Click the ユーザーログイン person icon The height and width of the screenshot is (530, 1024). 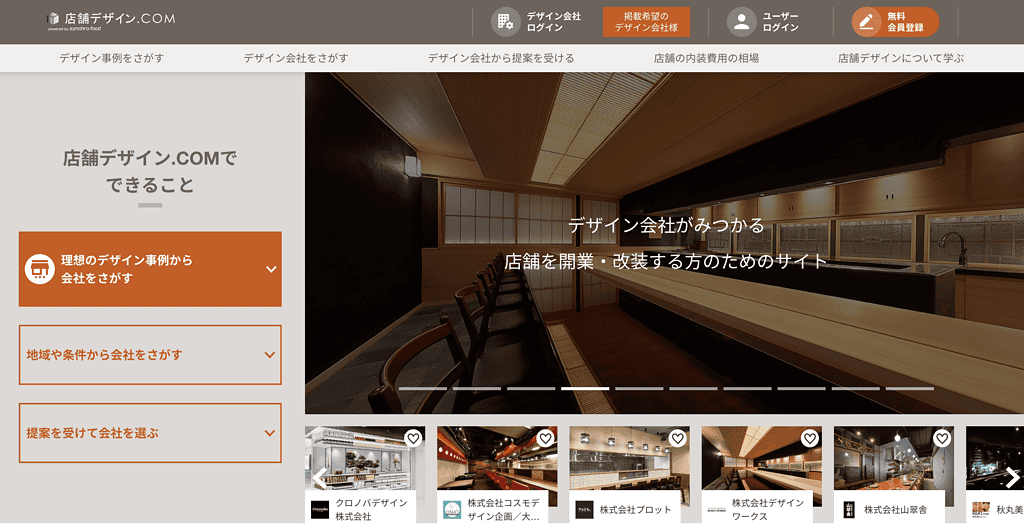[741, 21]
